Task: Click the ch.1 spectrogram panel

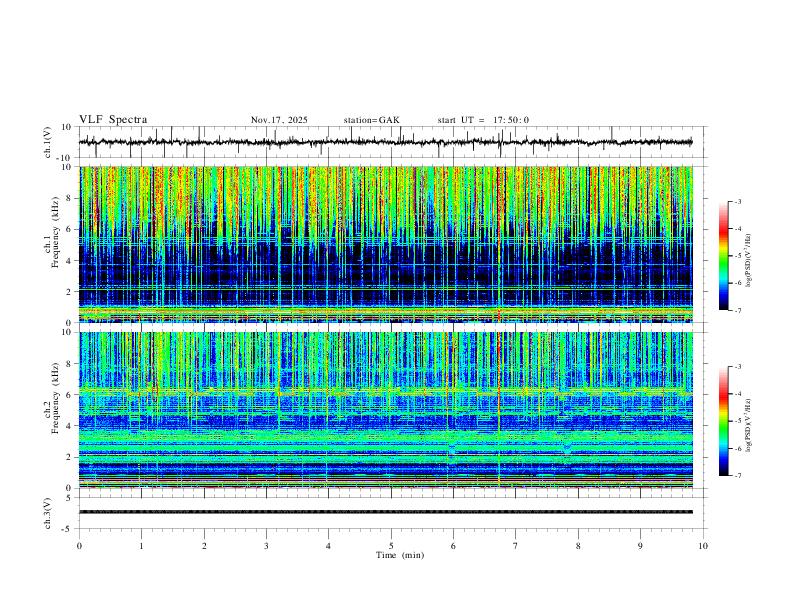Action: (x=385, y=244)
